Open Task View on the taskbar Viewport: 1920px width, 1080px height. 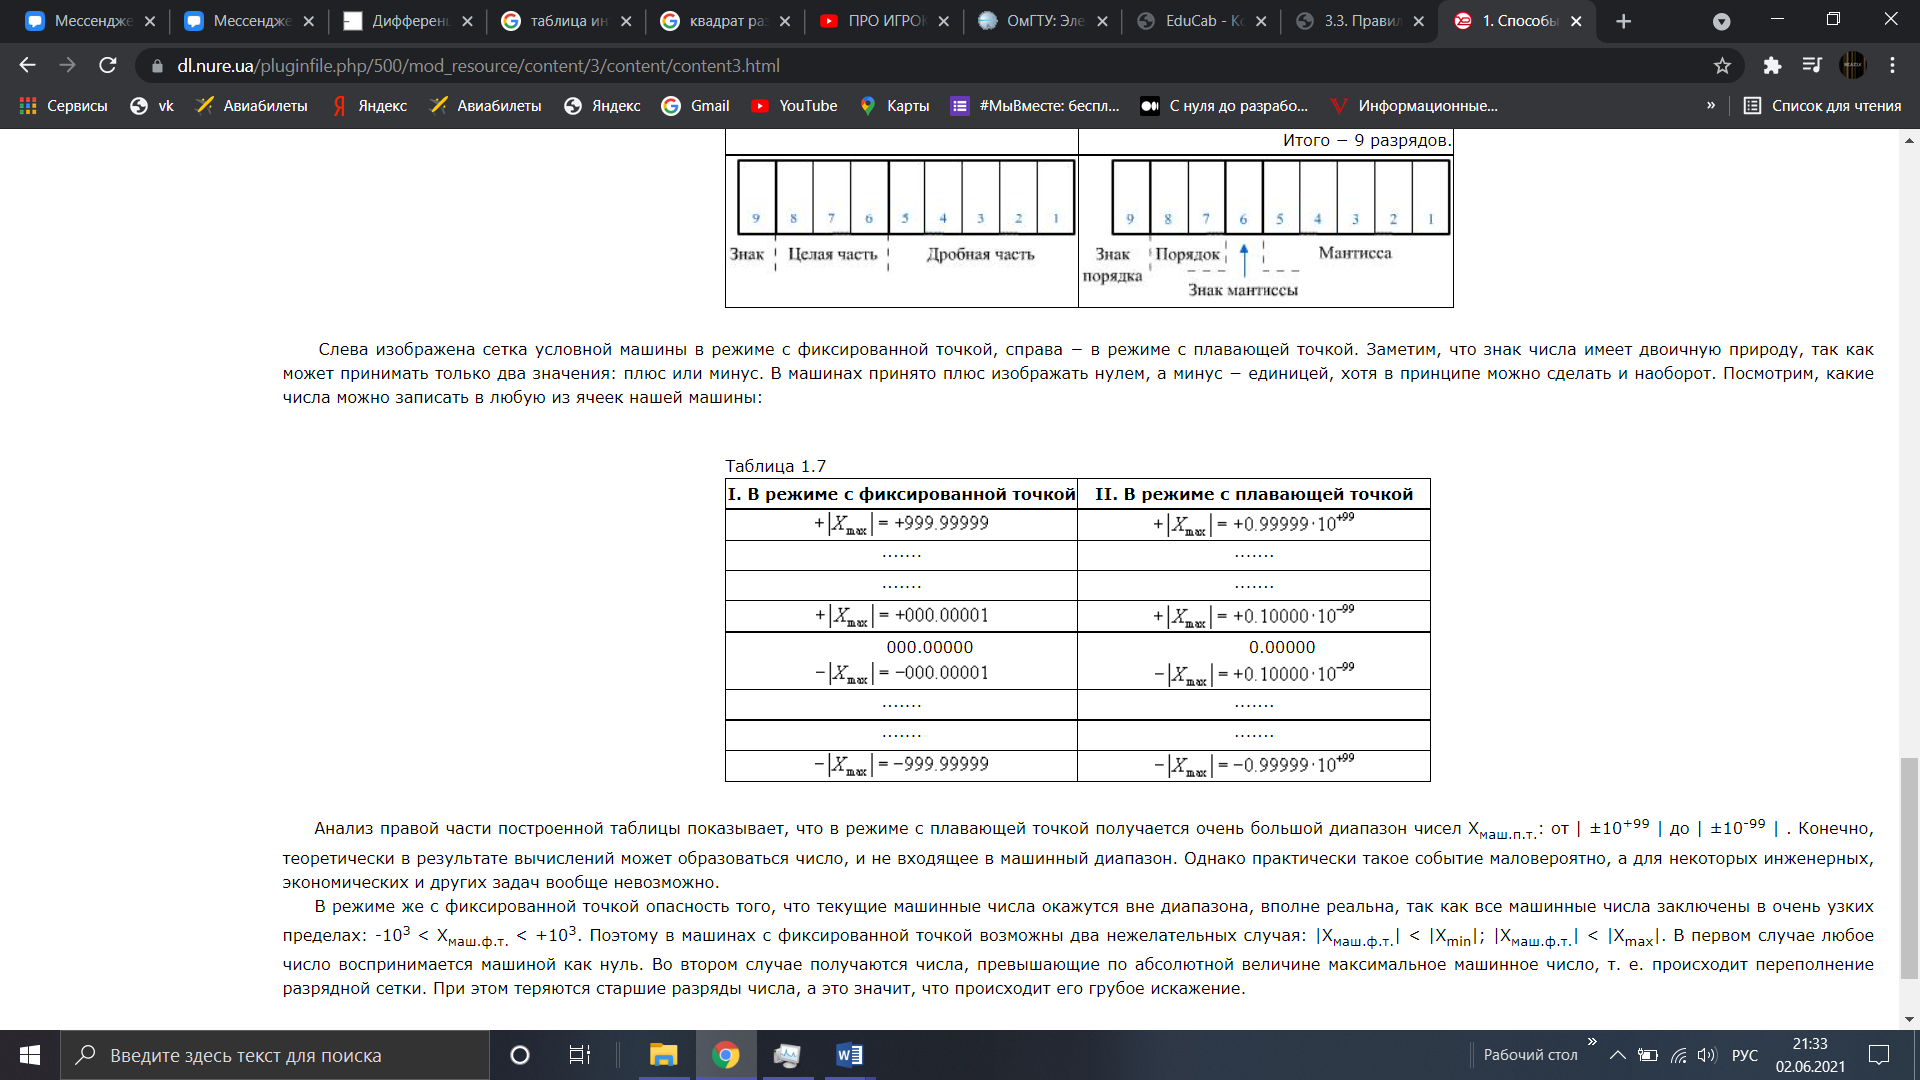click(x=579, y=1055)
